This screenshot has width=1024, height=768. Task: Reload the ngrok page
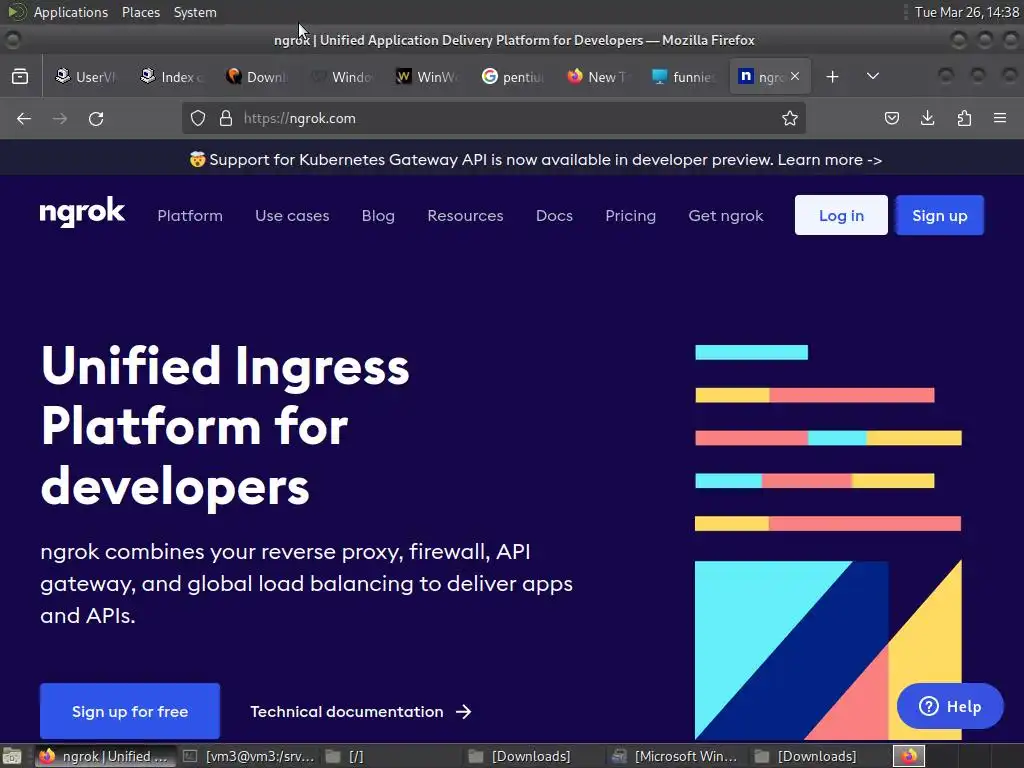click(96, 118)
